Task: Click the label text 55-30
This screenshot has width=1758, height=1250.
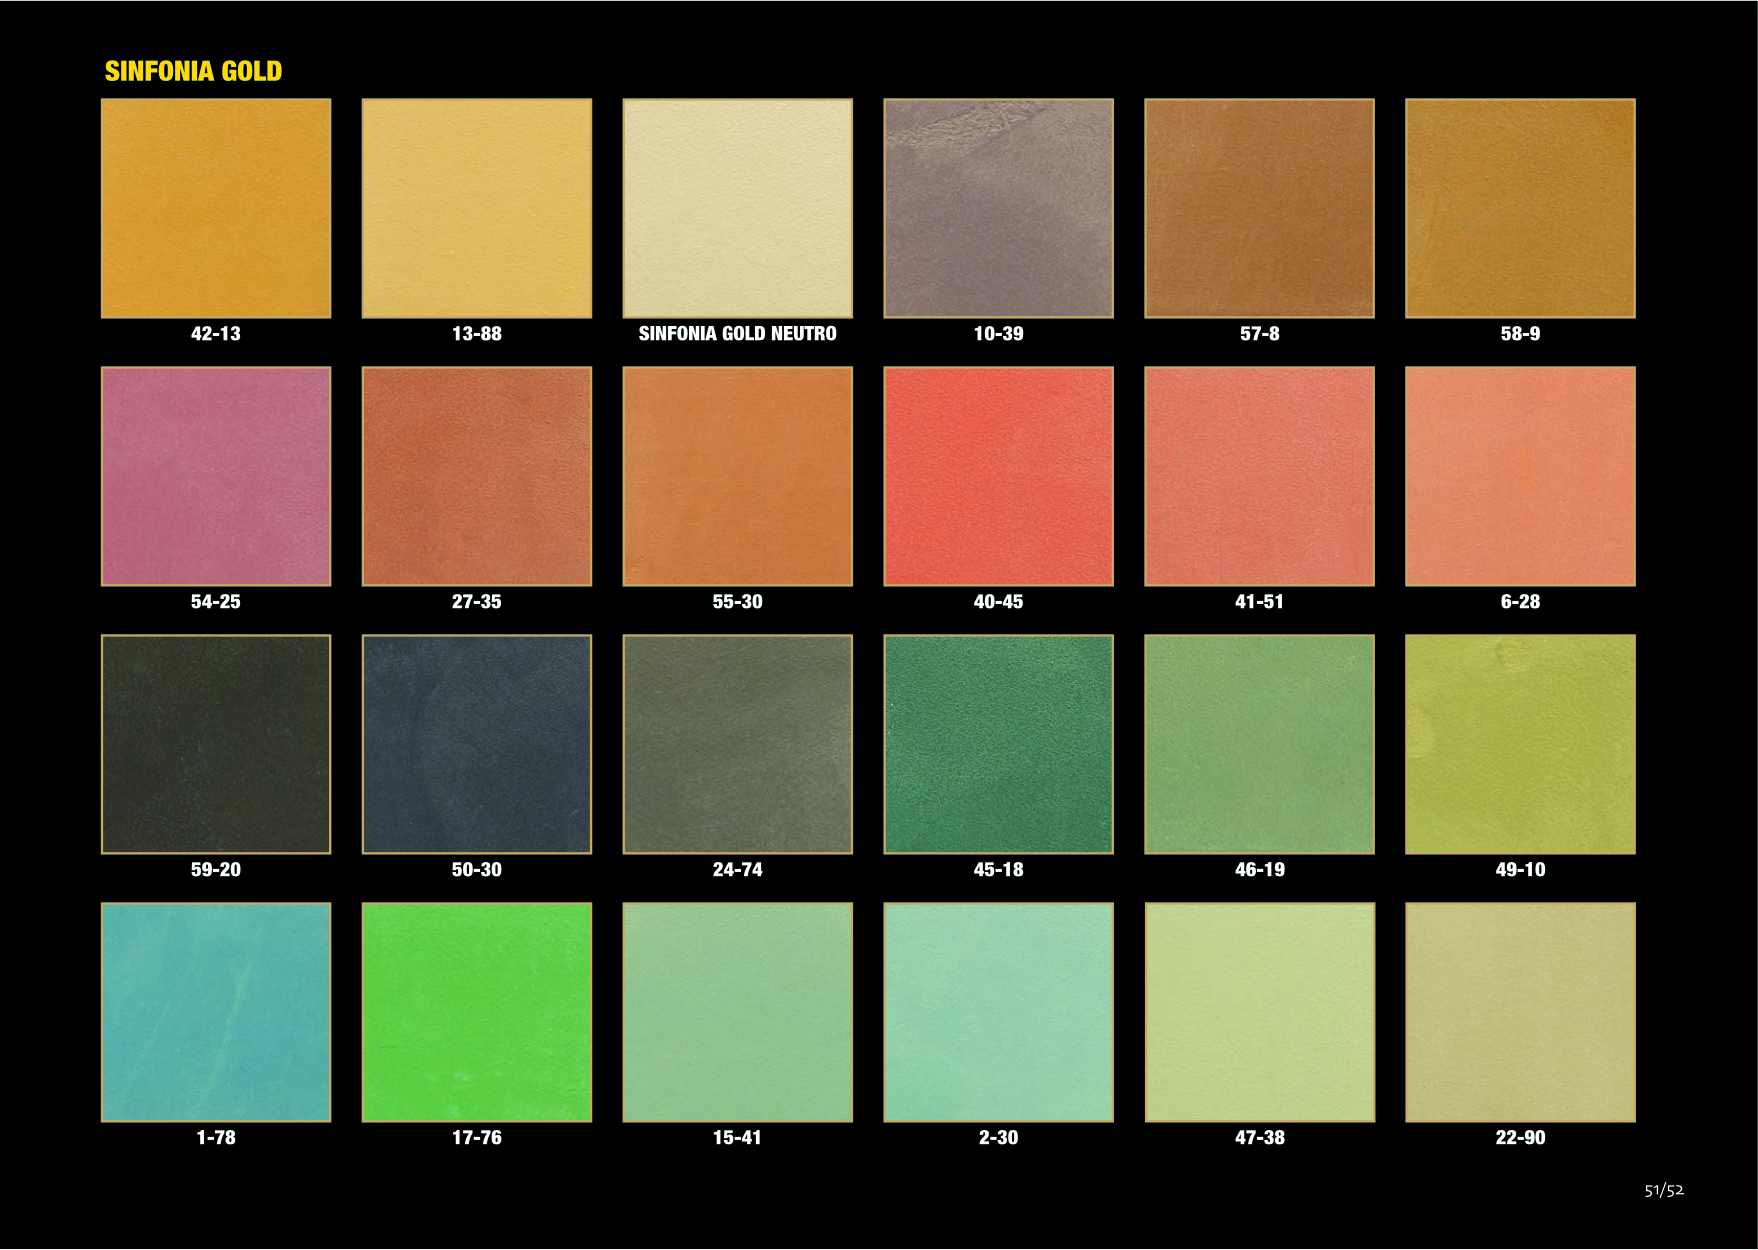Action: pyautogui.click(x=738, y=602)
